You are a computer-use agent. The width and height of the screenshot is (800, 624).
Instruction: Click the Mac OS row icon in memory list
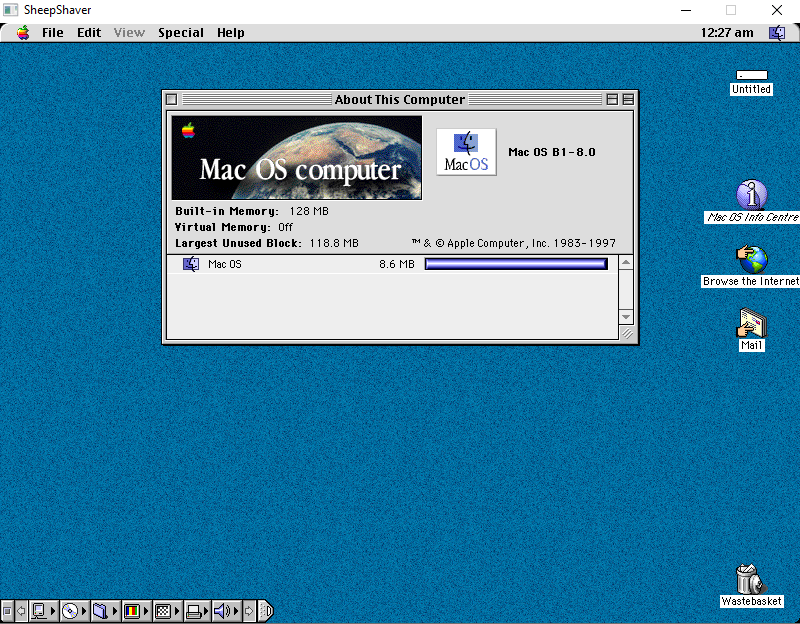coord(191,264)
